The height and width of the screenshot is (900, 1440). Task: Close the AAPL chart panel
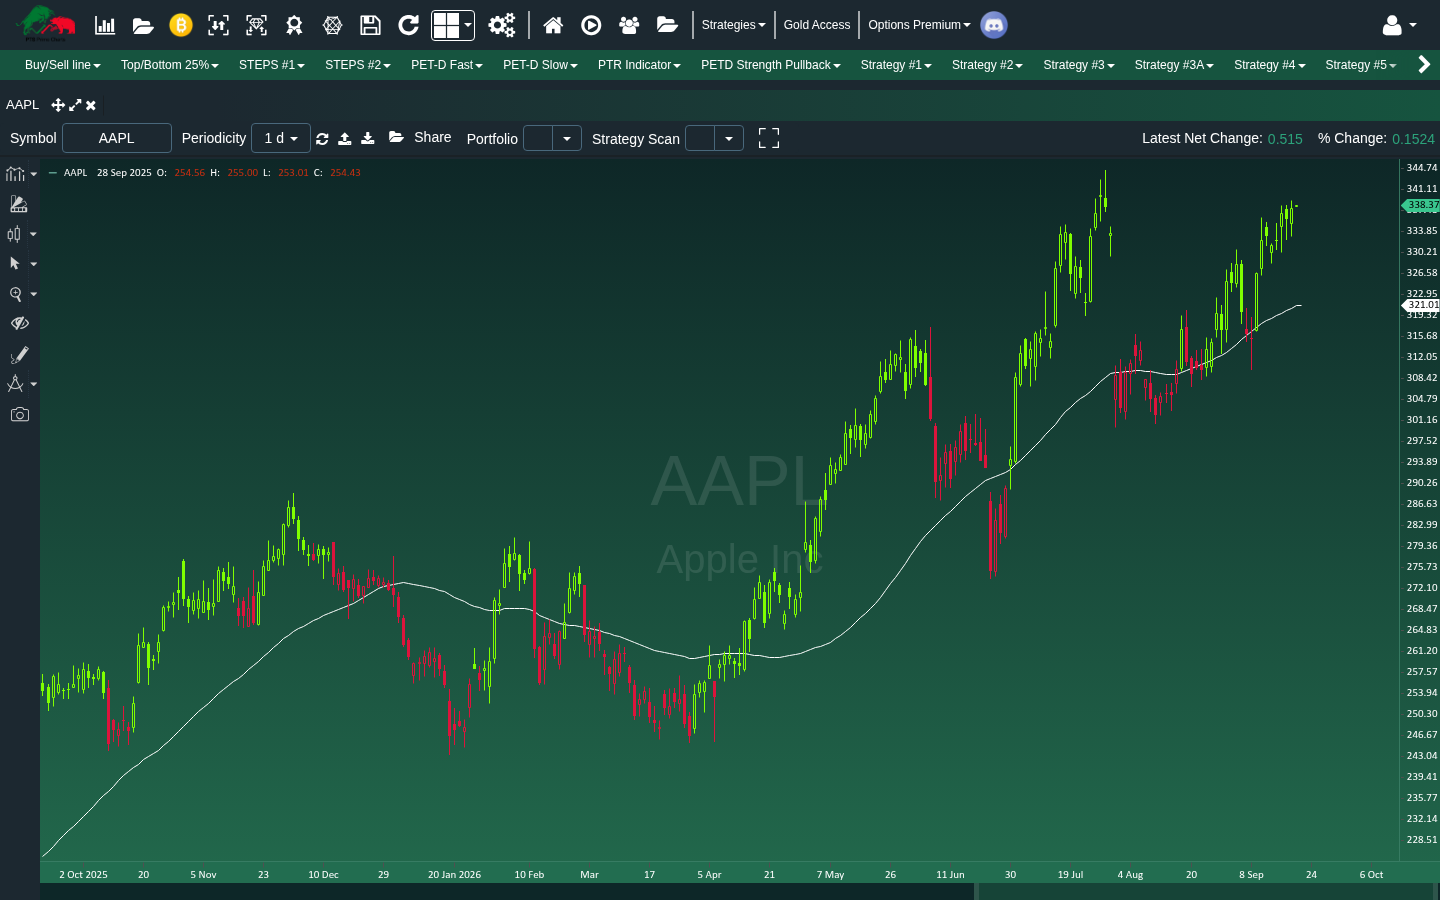91,105
